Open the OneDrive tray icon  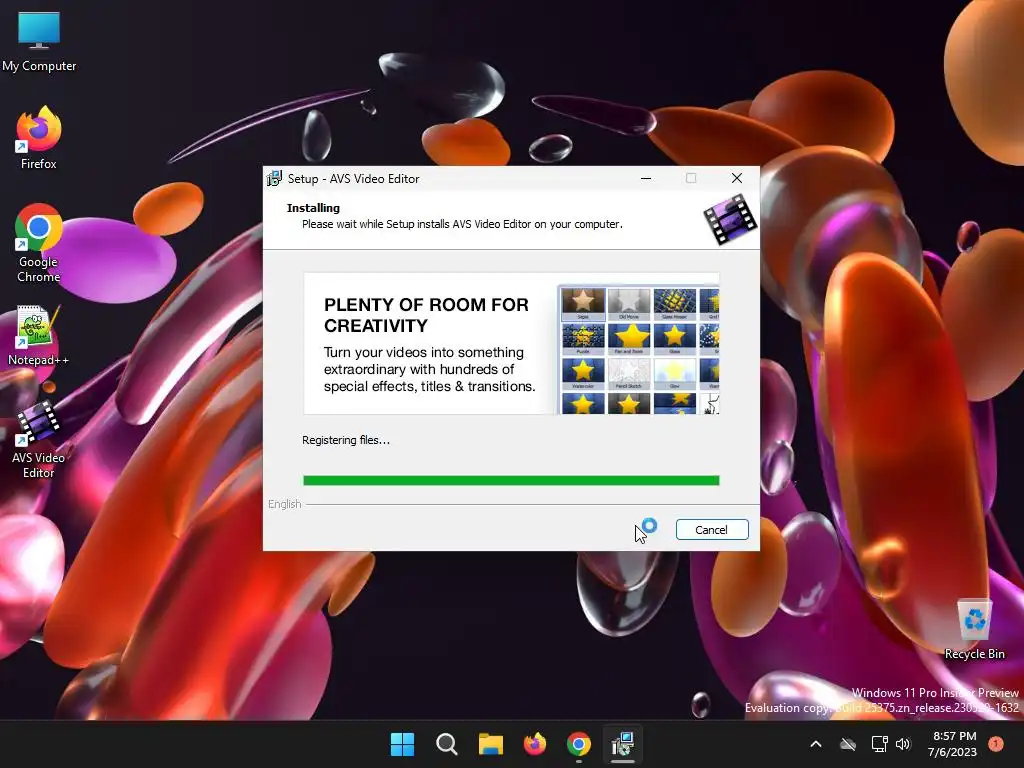[848, 744]
